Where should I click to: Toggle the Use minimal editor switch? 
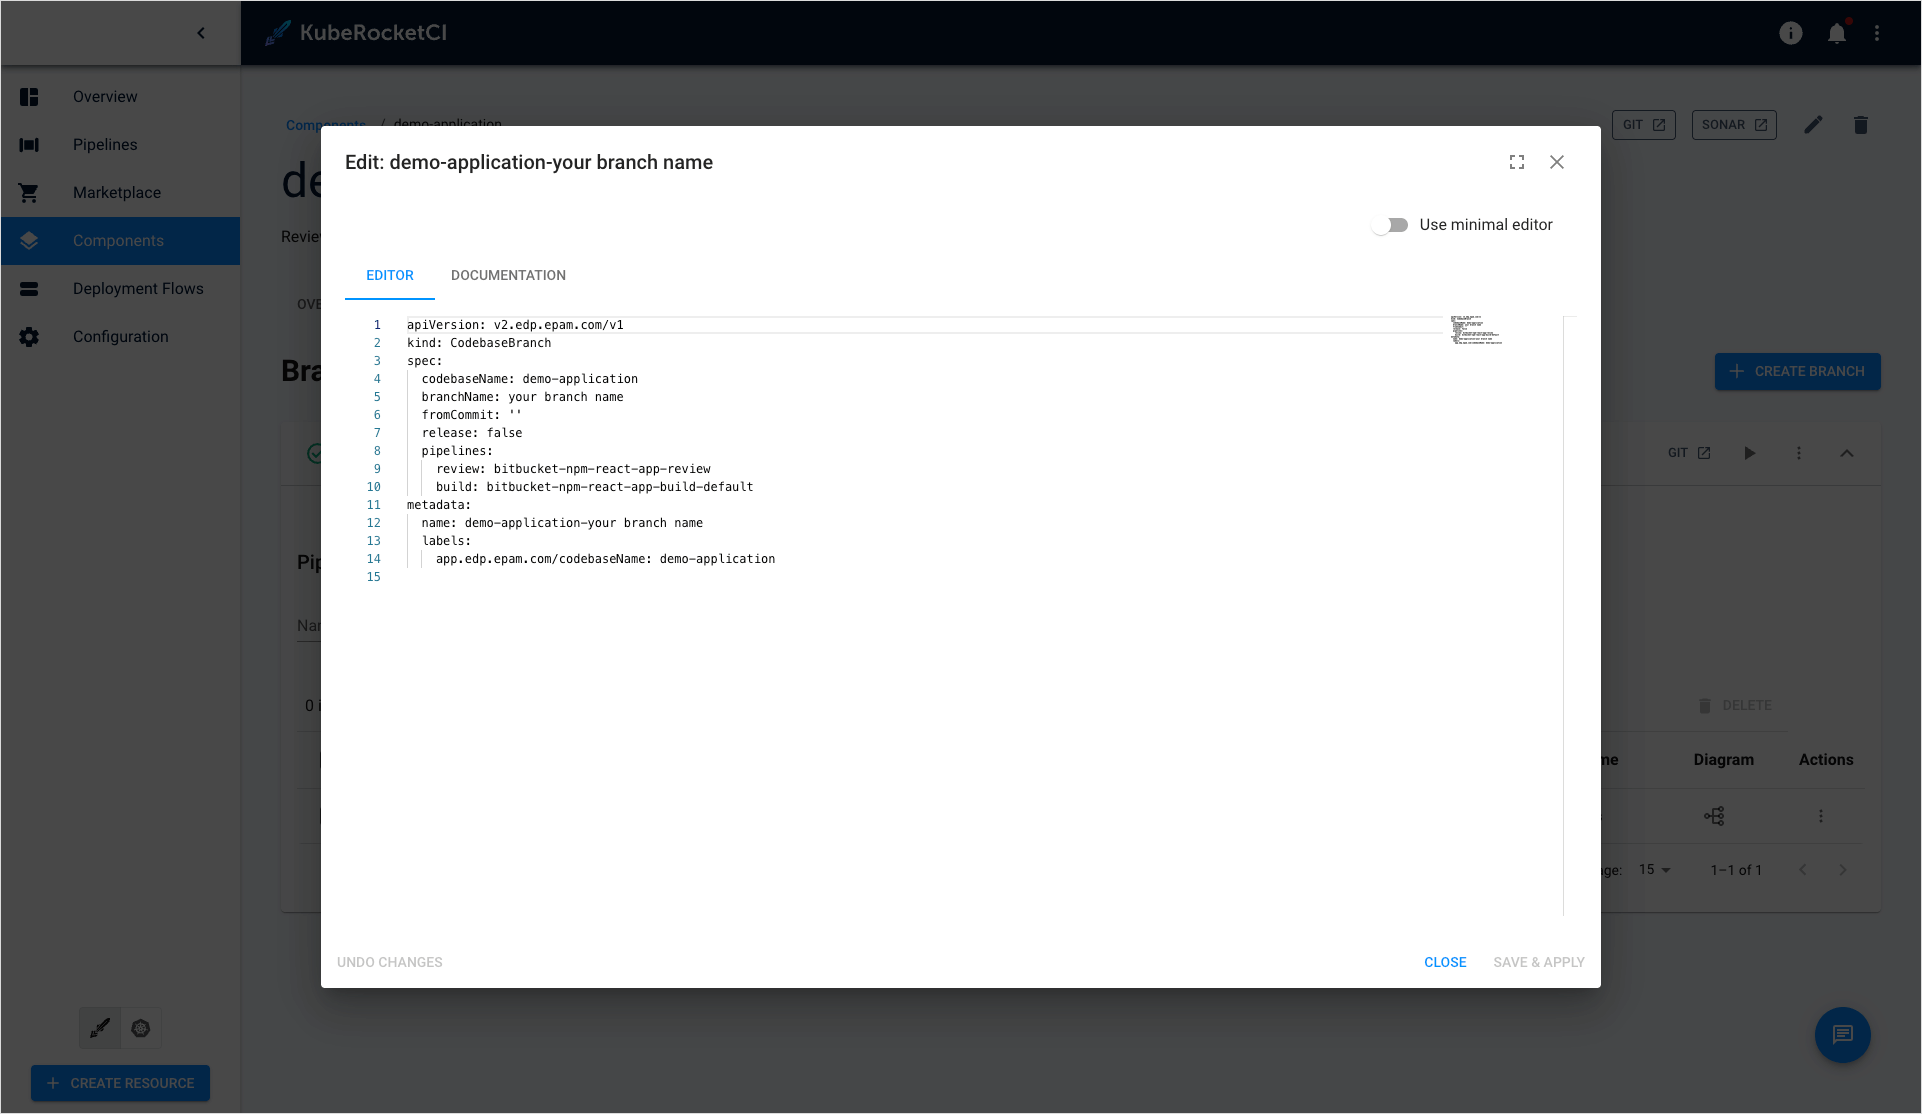tap(1390, 225)
